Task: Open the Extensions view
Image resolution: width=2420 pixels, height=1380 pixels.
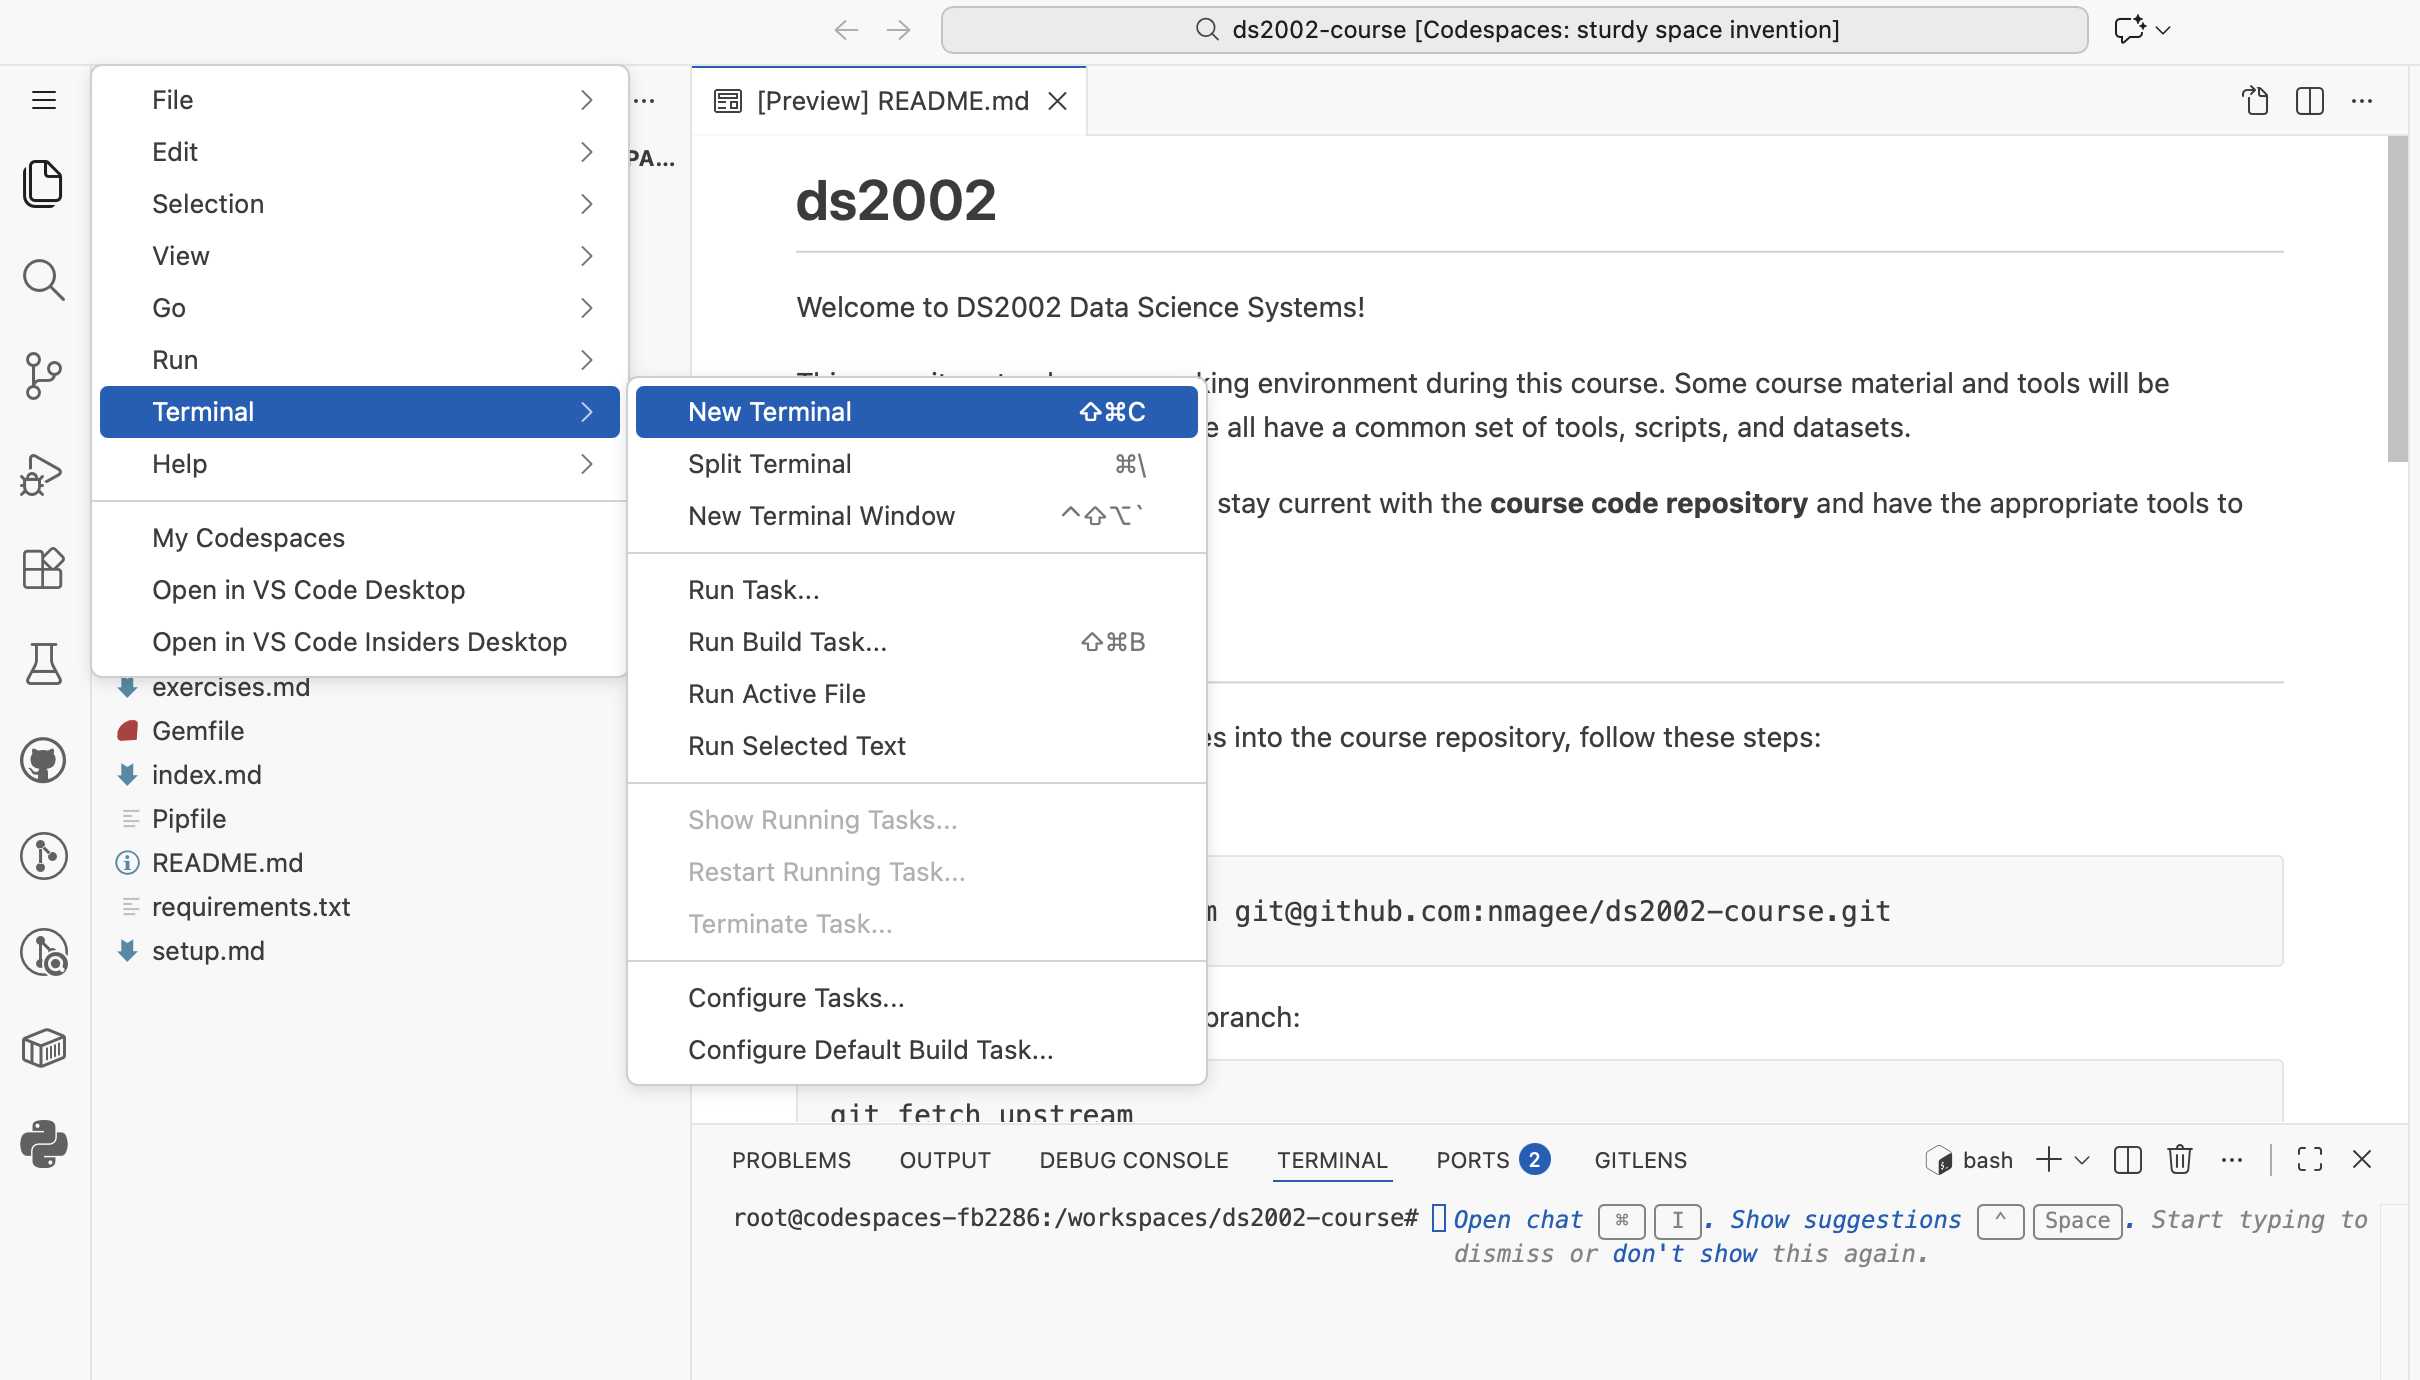Action: (x=43, y=568)
